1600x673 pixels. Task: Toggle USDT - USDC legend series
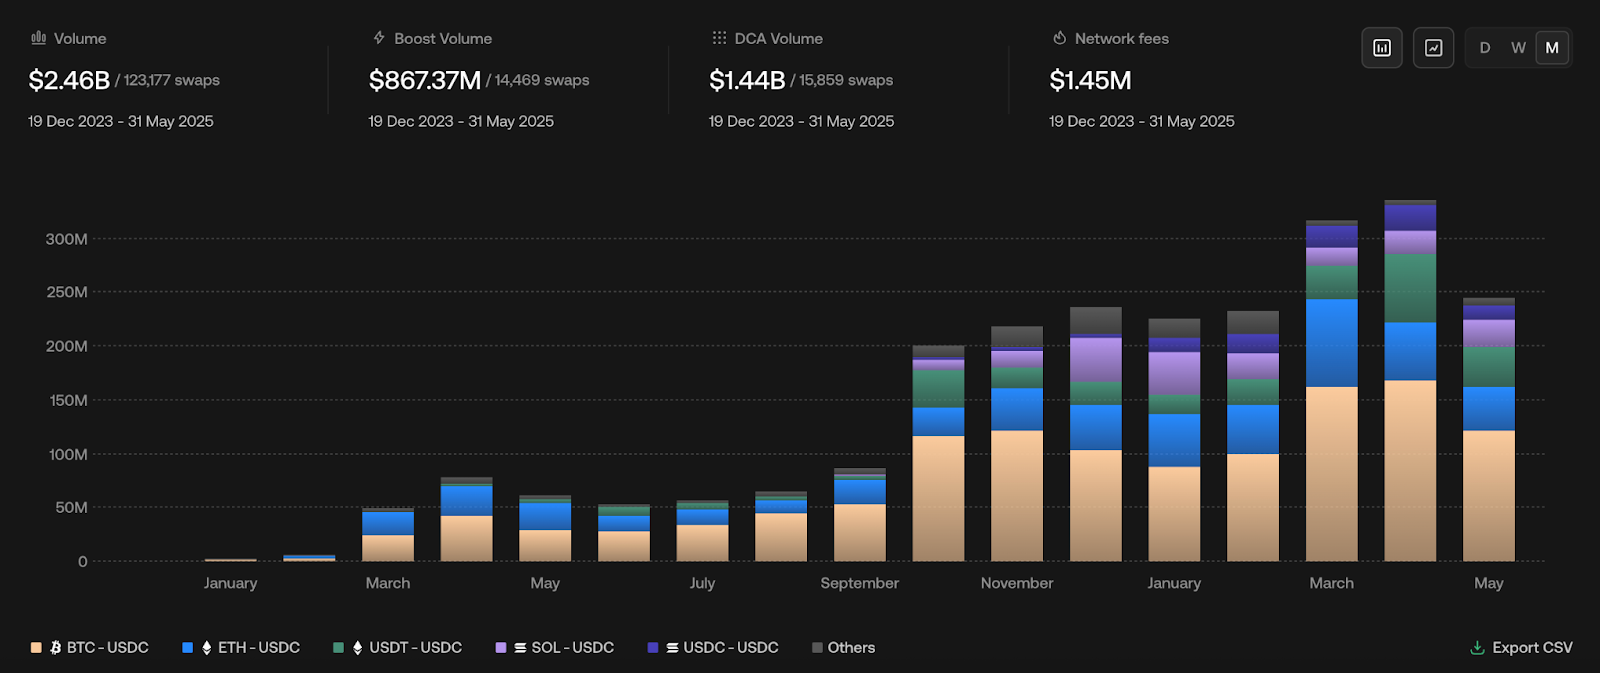(x=398, y=648)
